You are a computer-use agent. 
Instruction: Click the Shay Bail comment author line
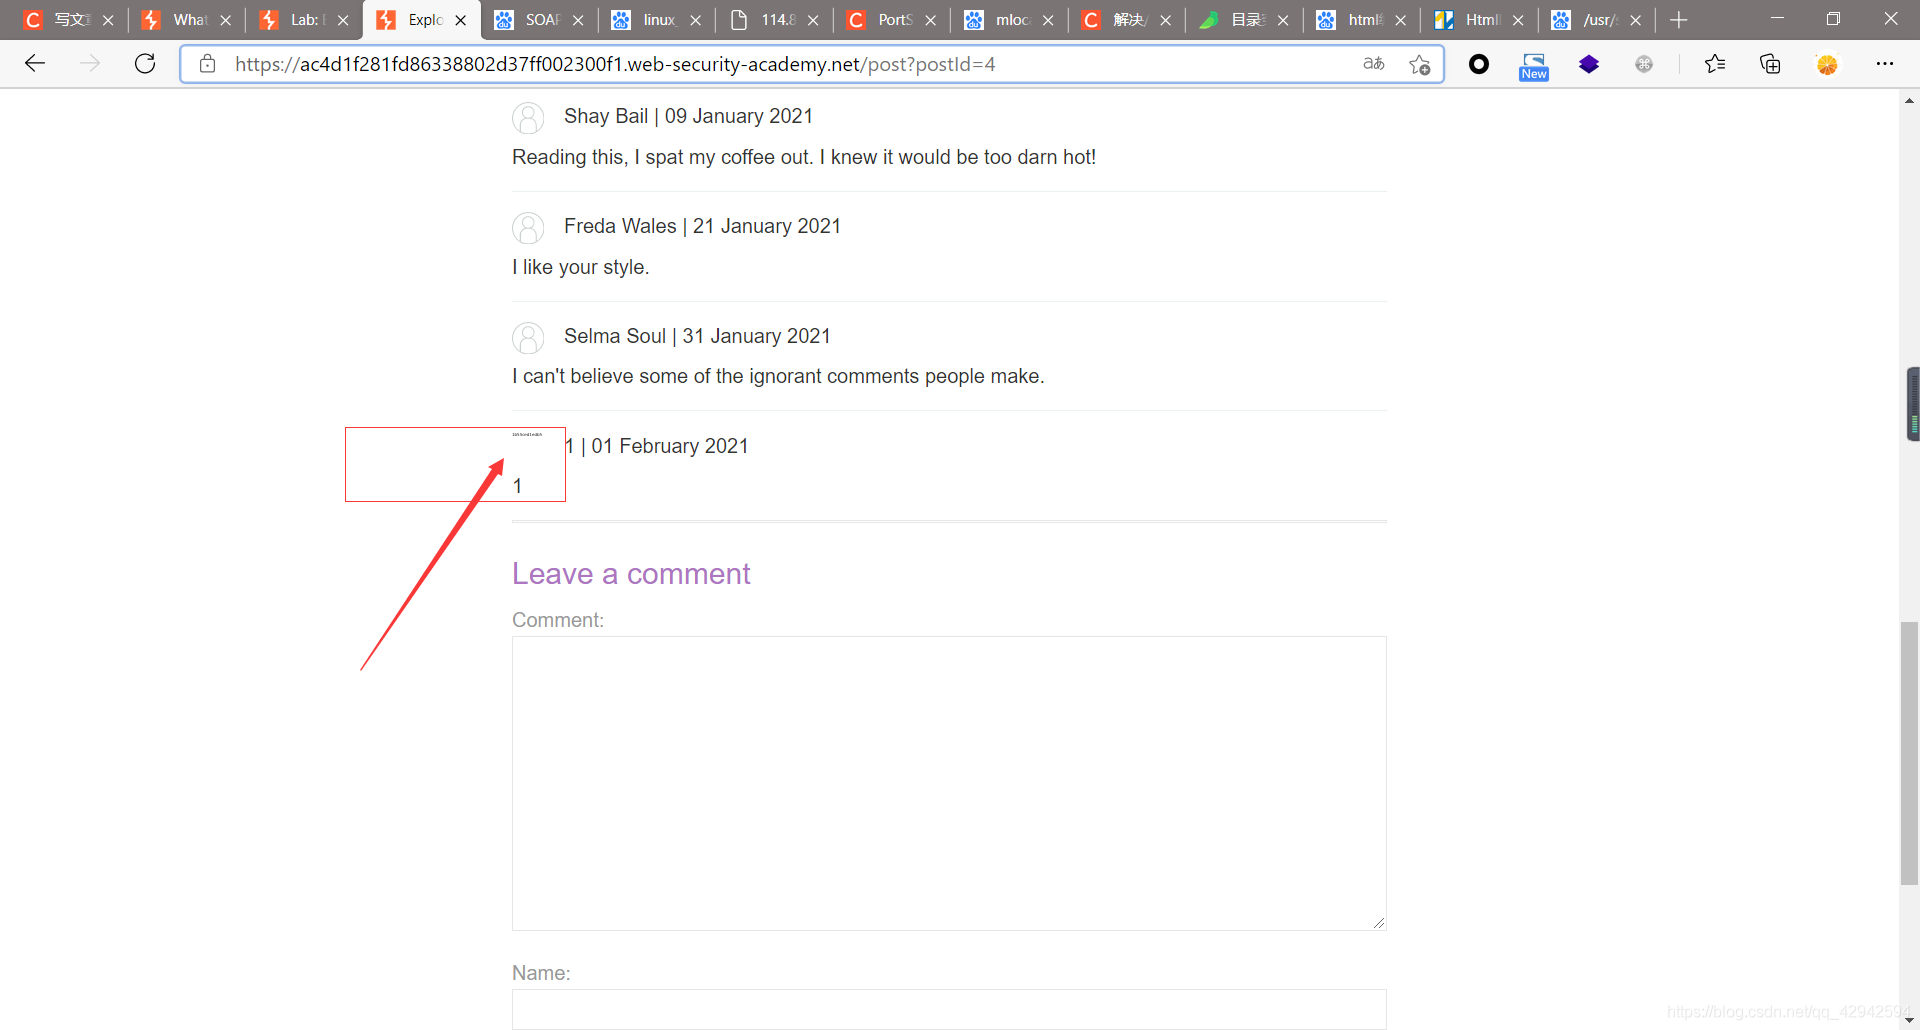click(x=688, y=116)
